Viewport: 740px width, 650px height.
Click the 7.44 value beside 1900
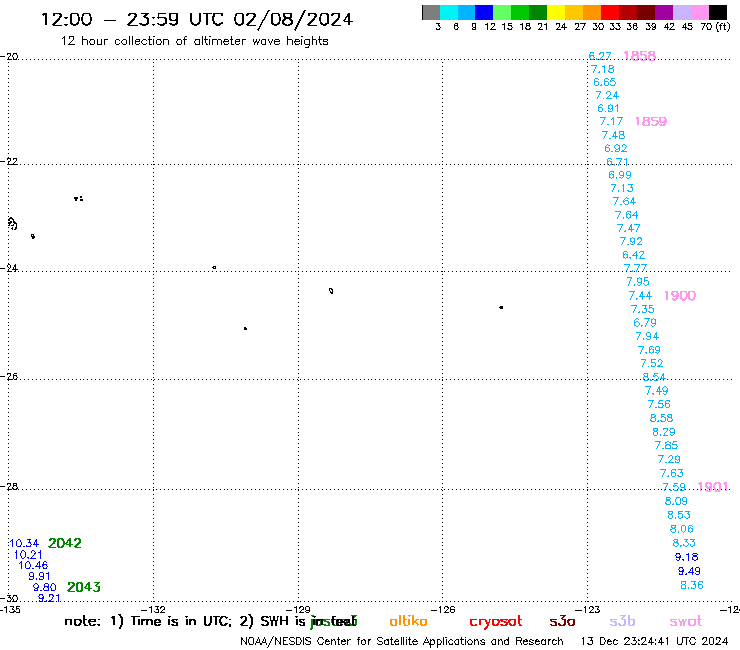tap(640, 296)
